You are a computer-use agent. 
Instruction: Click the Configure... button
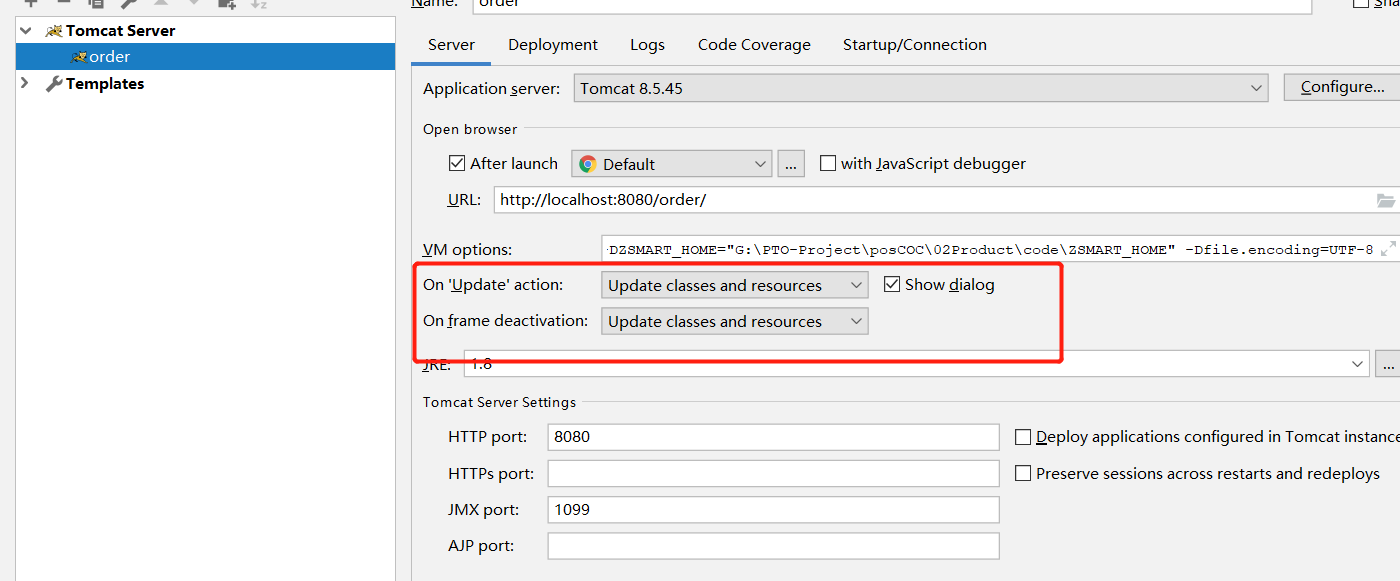click(x=1342, y=87)
